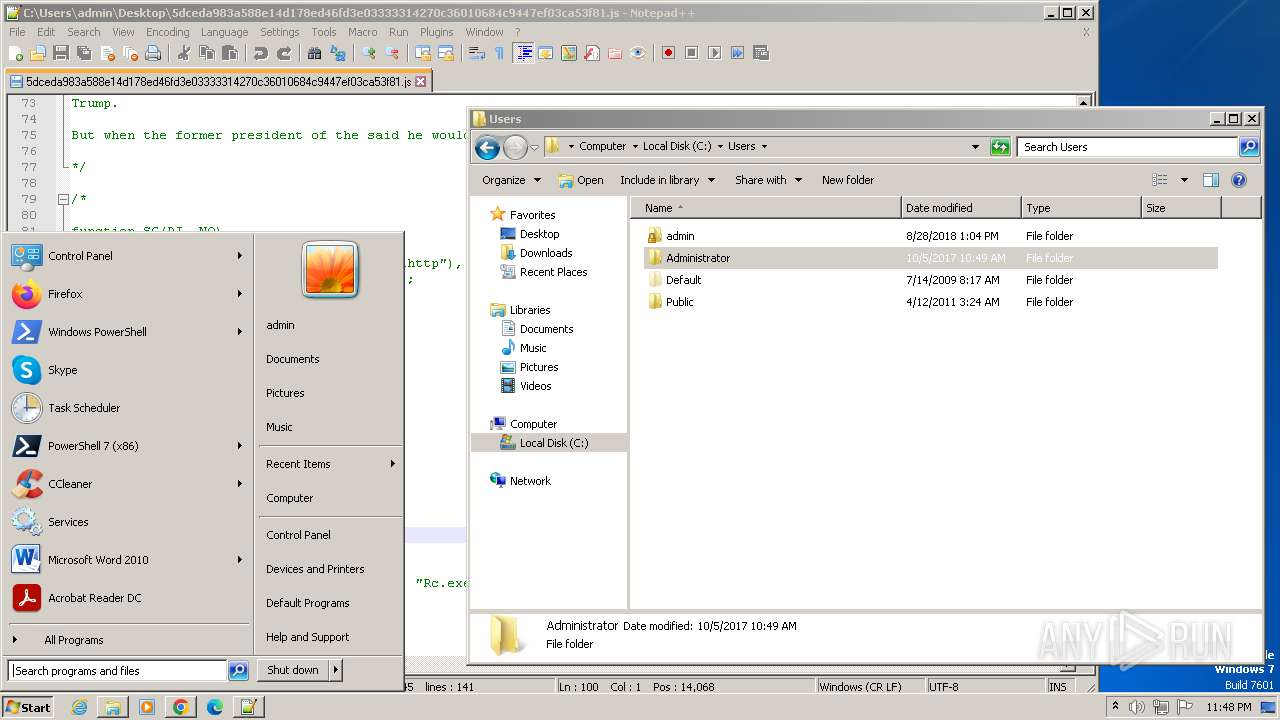Expand Microsoft Word 2010 jump list arrow

coord(240,560)
